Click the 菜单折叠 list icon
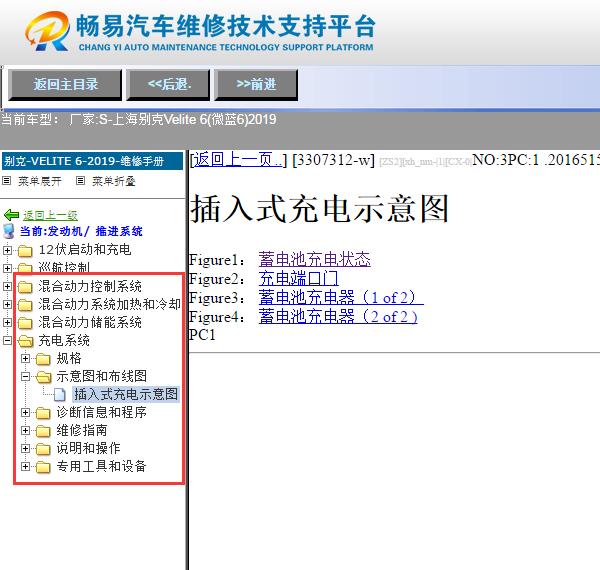Image resolution: width=600 pixels, height=570 pixels. 80,181
